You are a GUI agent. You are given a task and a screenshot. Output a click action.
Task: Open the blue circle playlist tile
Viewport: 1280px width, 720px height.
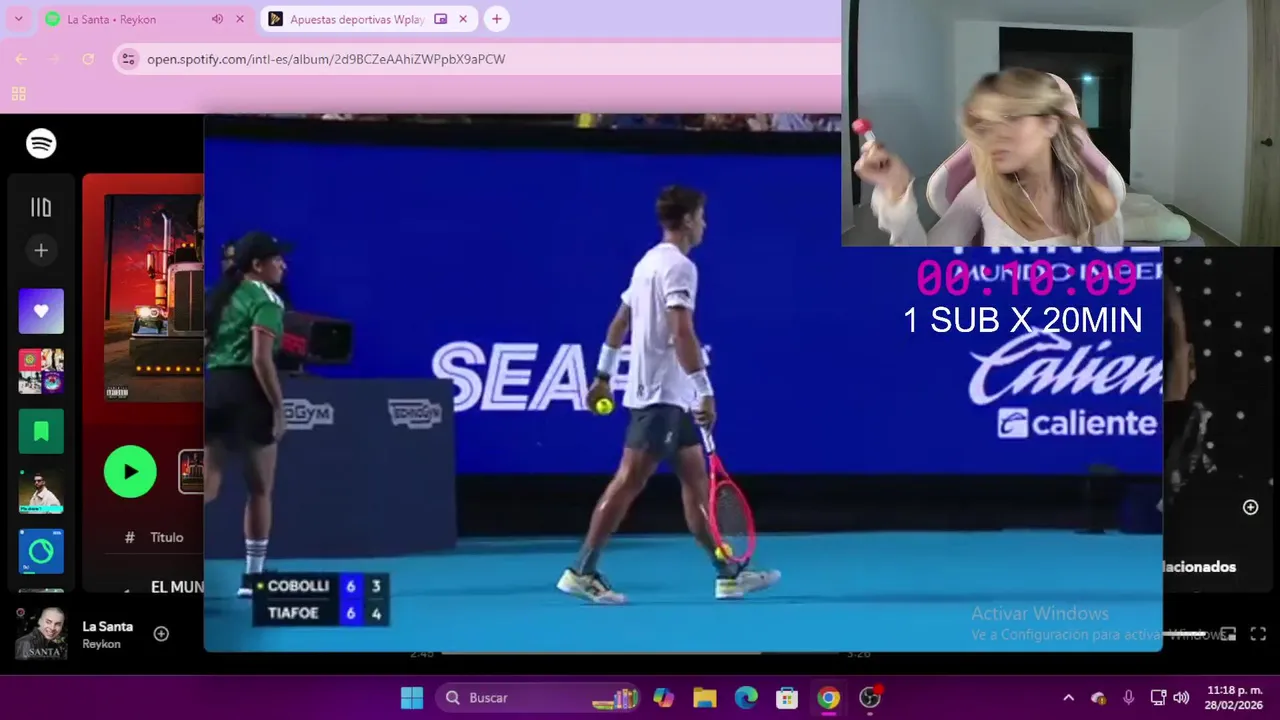pyautogui.click(x=41, y=551)
